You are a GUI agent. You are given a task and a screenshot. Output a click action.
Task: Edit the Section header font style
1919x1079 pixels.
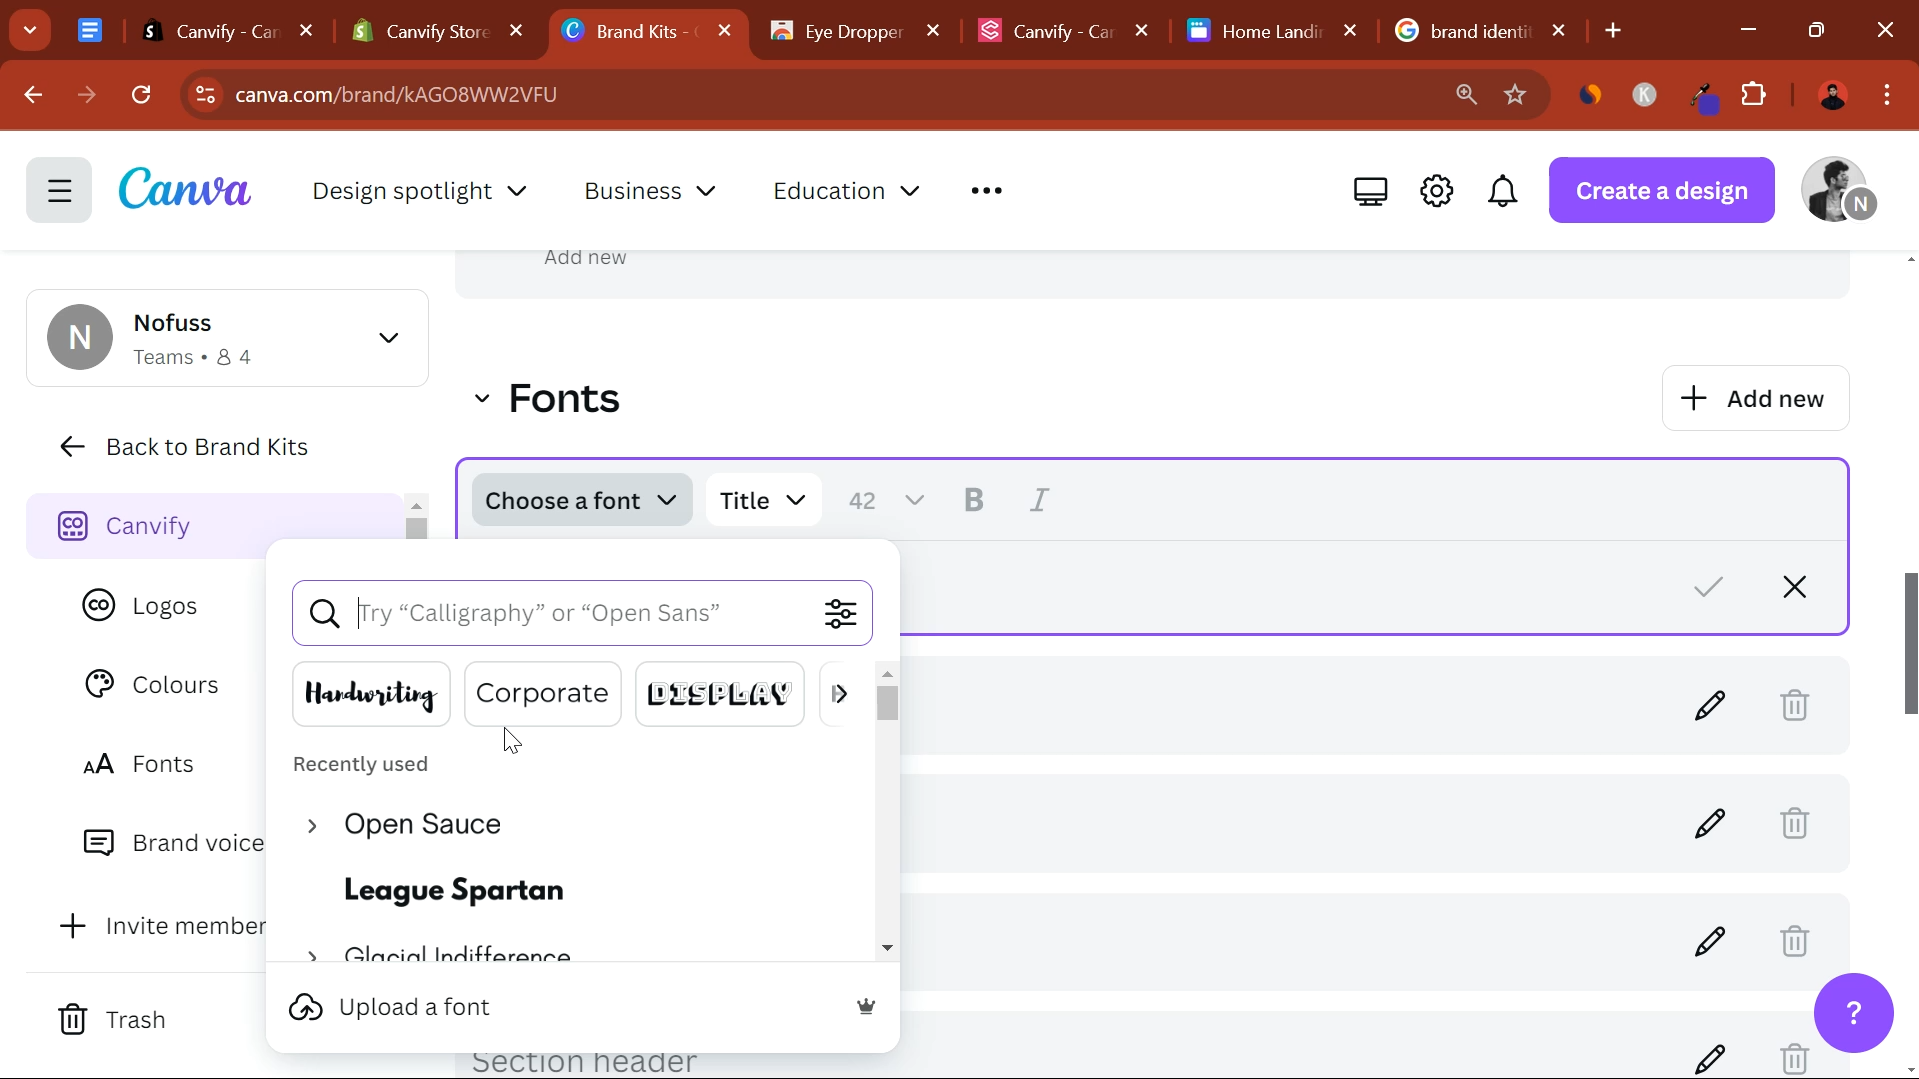click(x=1710, y=1059)
